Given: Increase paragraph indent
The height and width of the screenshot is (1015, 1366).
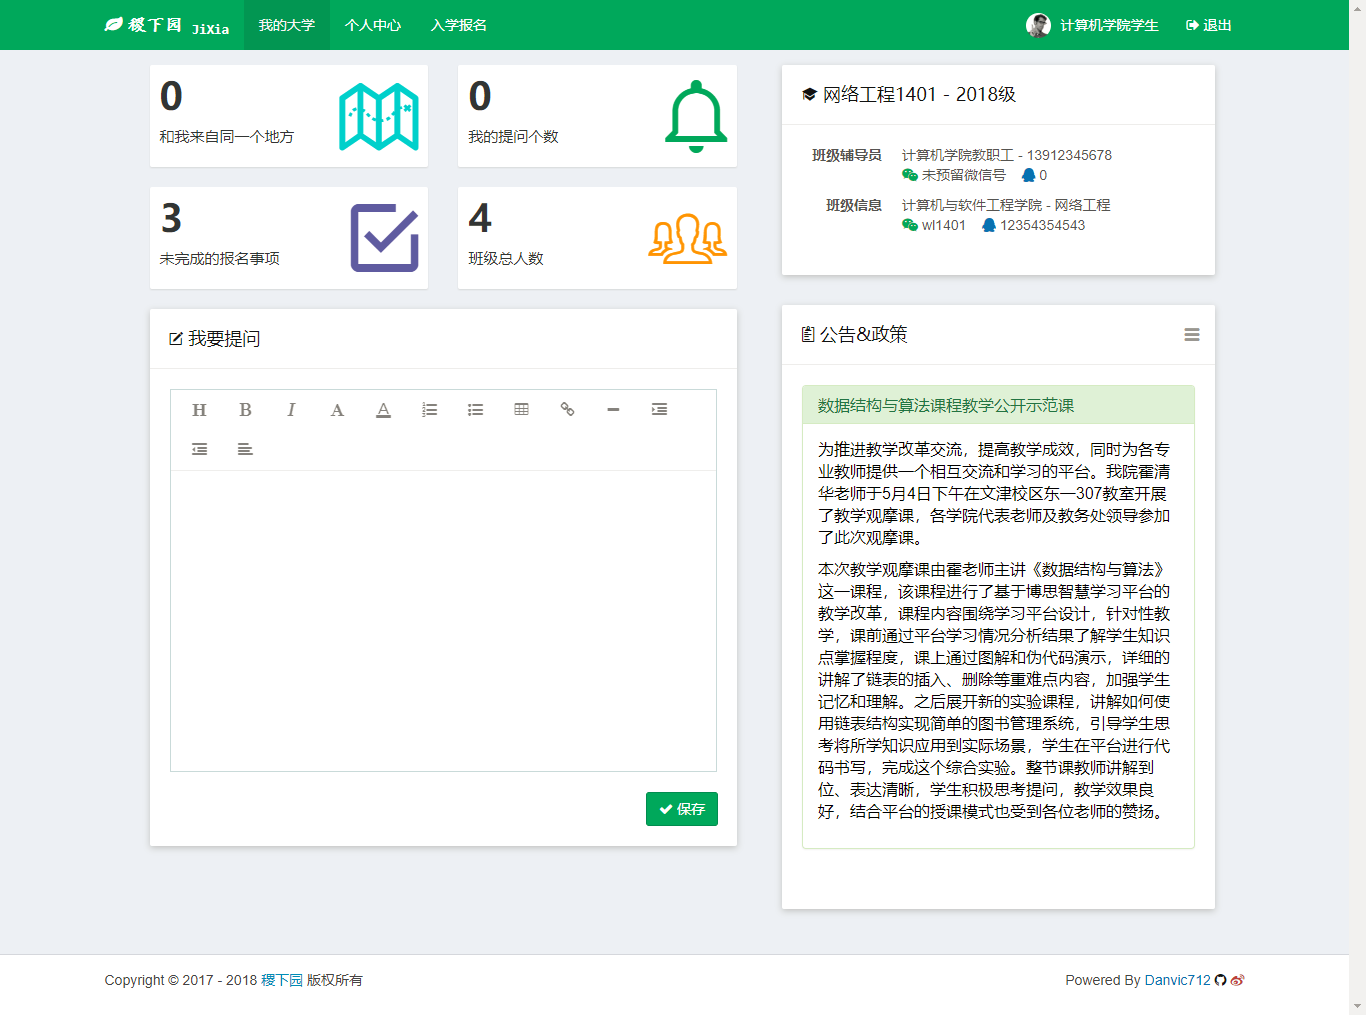Looking at the screenshot, I should pos(659,410).
